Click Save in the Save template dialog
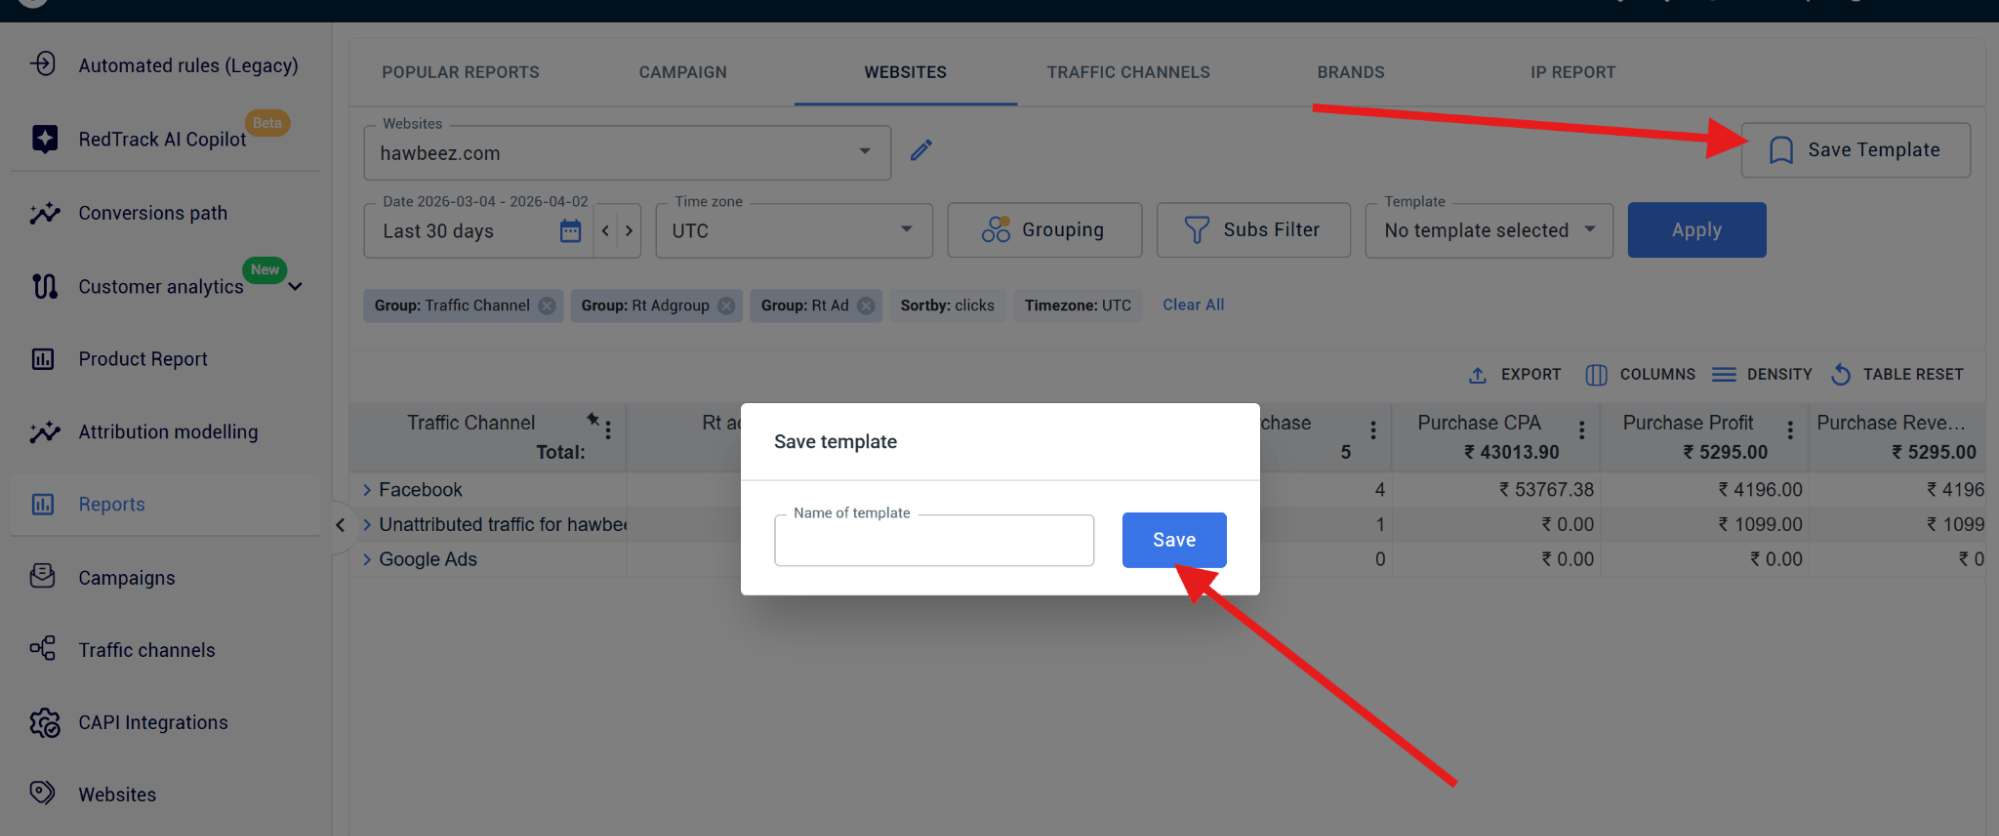Viewport: 1999px width, 836px height. pyautogui.click(x=1174, y=540)
